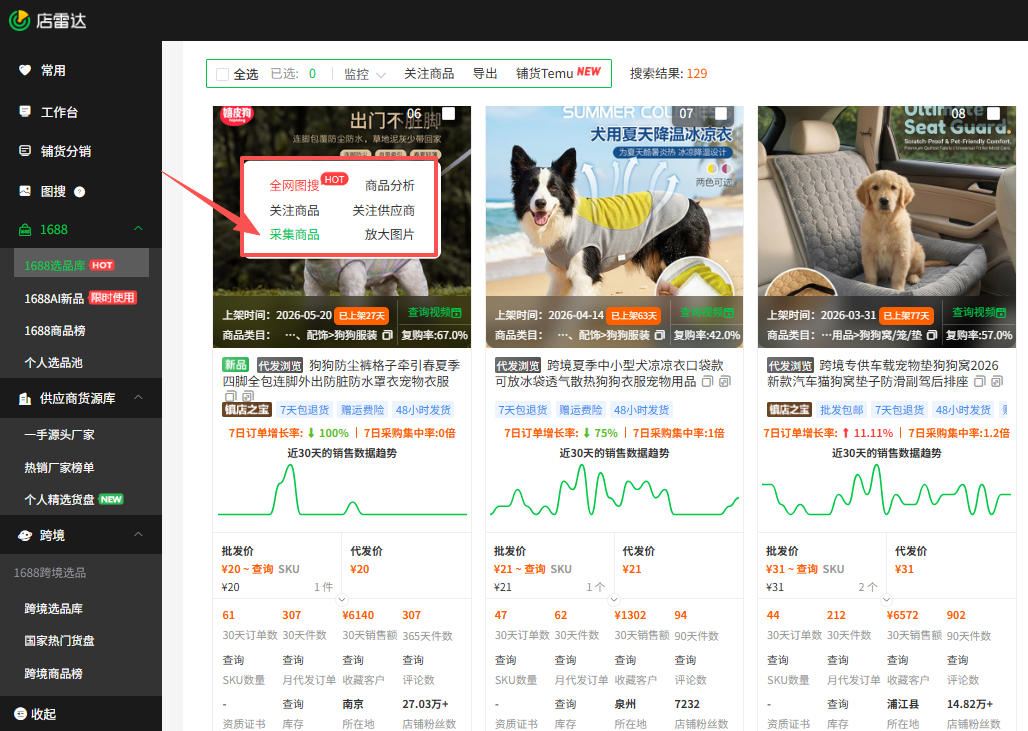Open 个人选品池 in the sidebar
Image resolution: width=1028 pixels, height=731 pixels.
point(53,363)
